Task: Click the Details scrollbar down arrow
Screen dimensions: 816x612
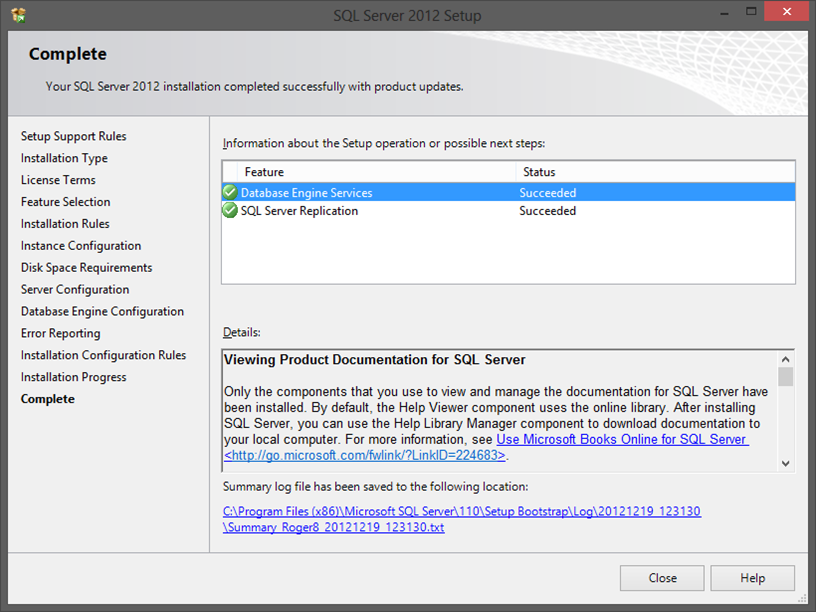Action: pyautogui.click(x=786, y=463)
